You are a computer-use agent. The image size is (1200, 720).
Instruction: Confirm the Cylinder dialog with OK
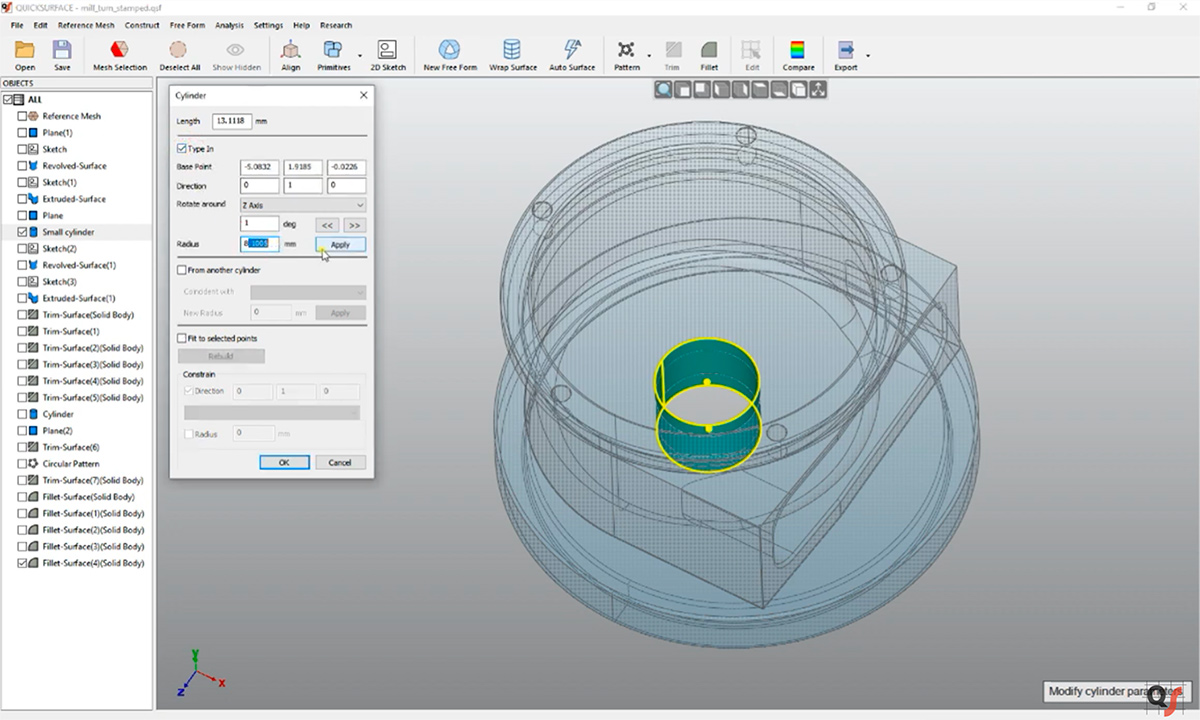284,462
